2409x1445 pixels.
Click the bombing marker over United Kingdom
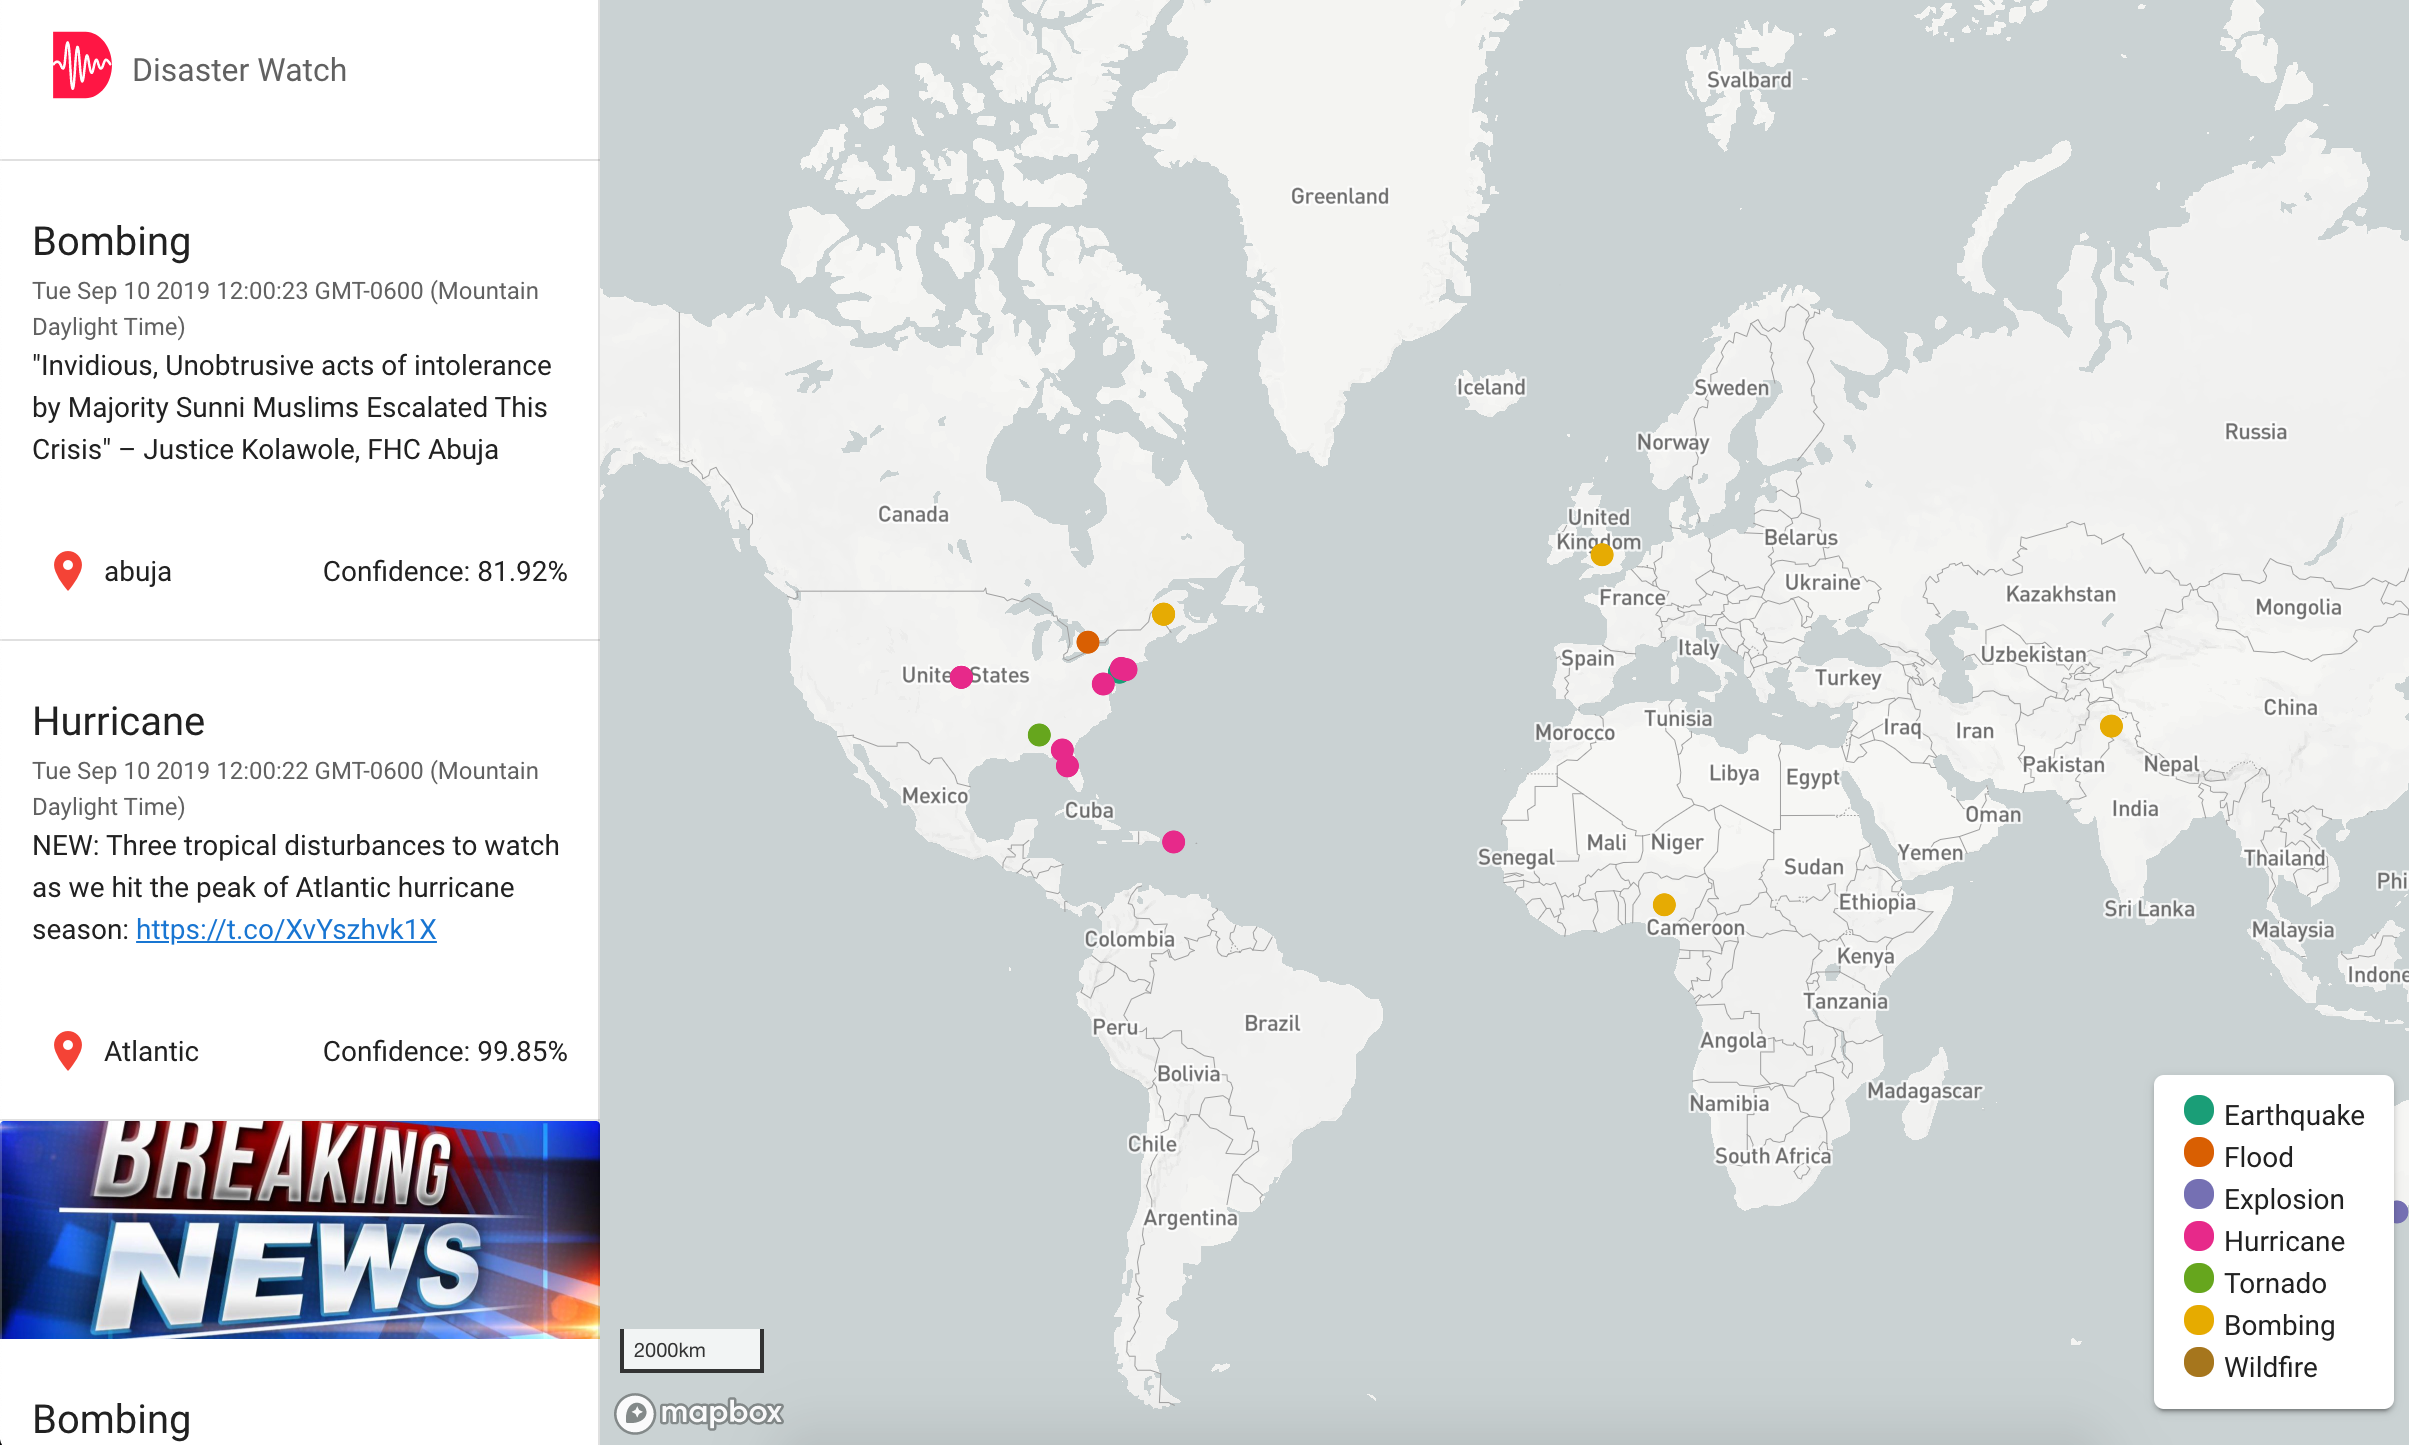[x=1602, y=554]
